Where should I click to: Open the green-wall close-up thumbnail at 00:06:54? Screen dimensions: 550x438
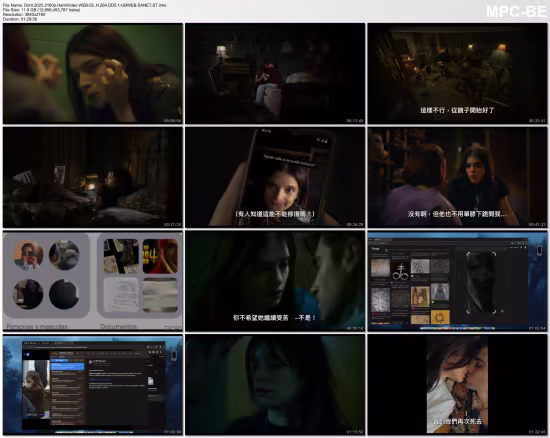coord(93,74)
